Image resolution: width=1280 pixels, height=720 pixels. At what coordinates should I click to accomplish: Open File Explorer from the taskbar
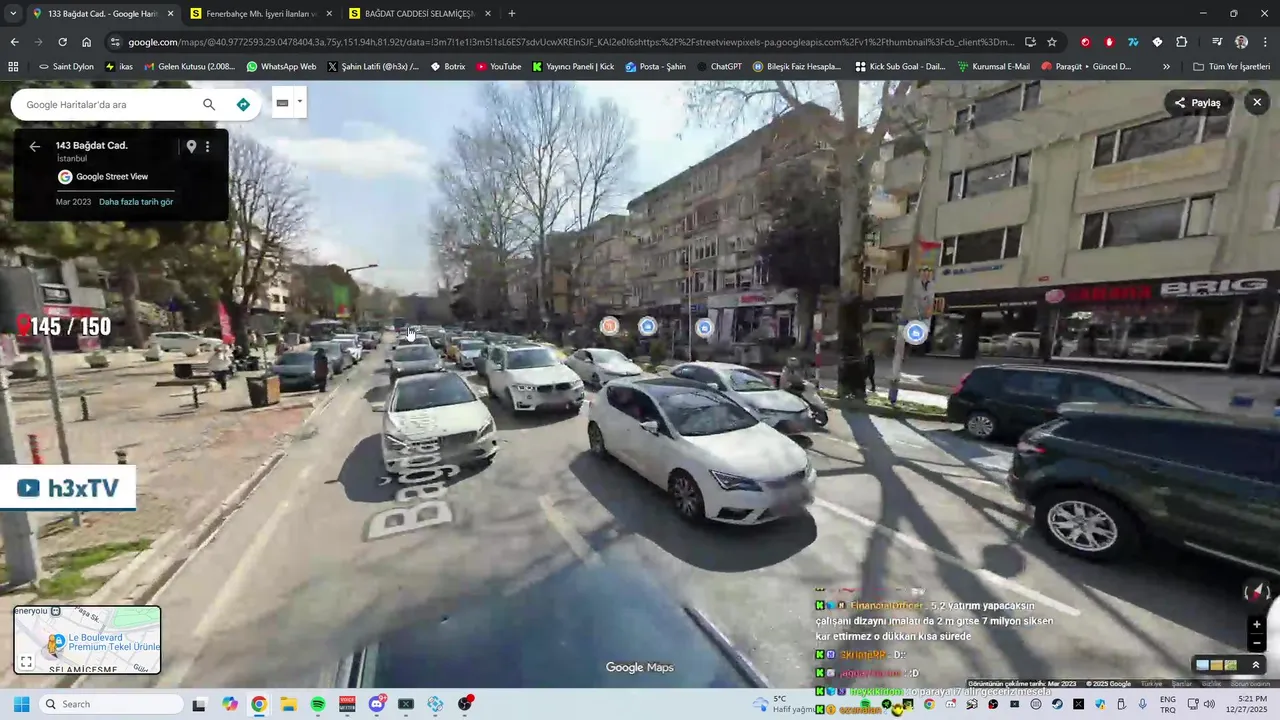[x=288, y=704]
